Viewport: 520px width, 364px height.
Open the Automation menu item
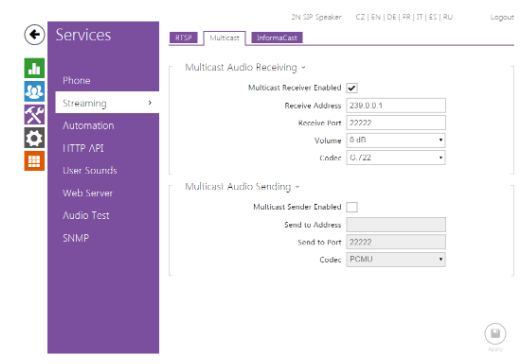pyautogui.click(x=88, y=126)
